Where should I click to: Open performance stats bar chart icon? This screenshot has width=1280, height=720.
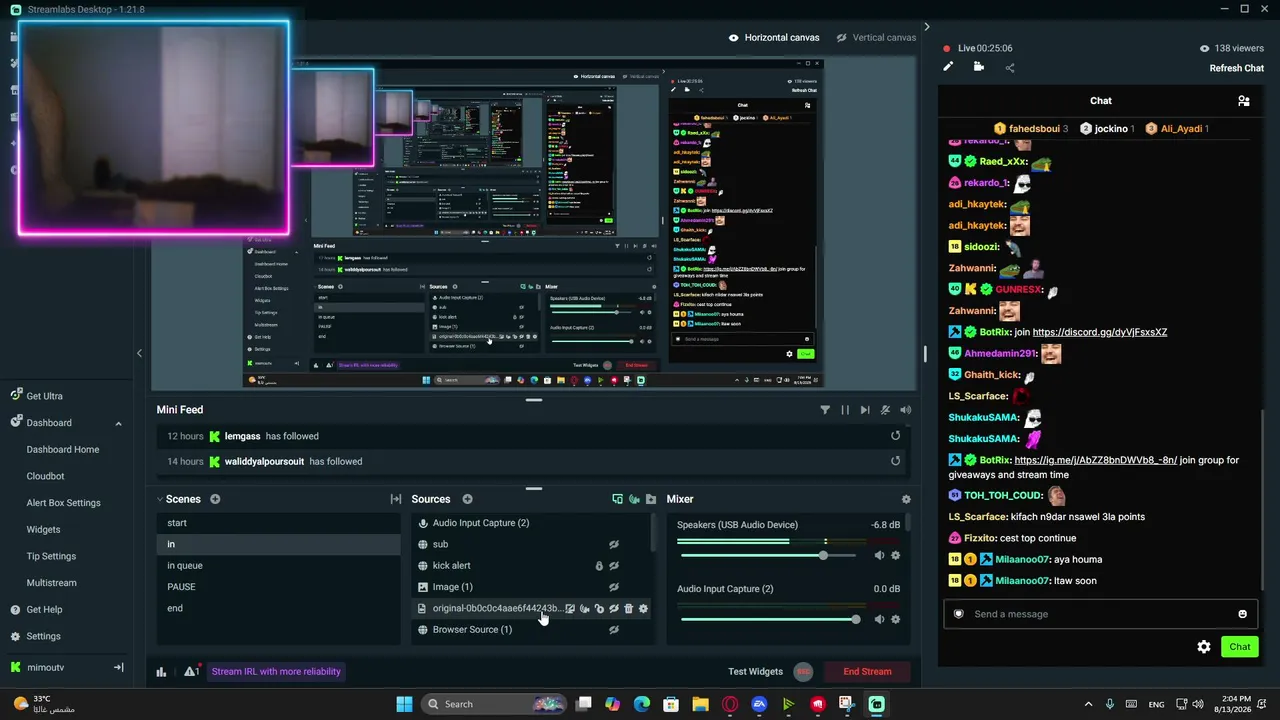coord(161,672)
